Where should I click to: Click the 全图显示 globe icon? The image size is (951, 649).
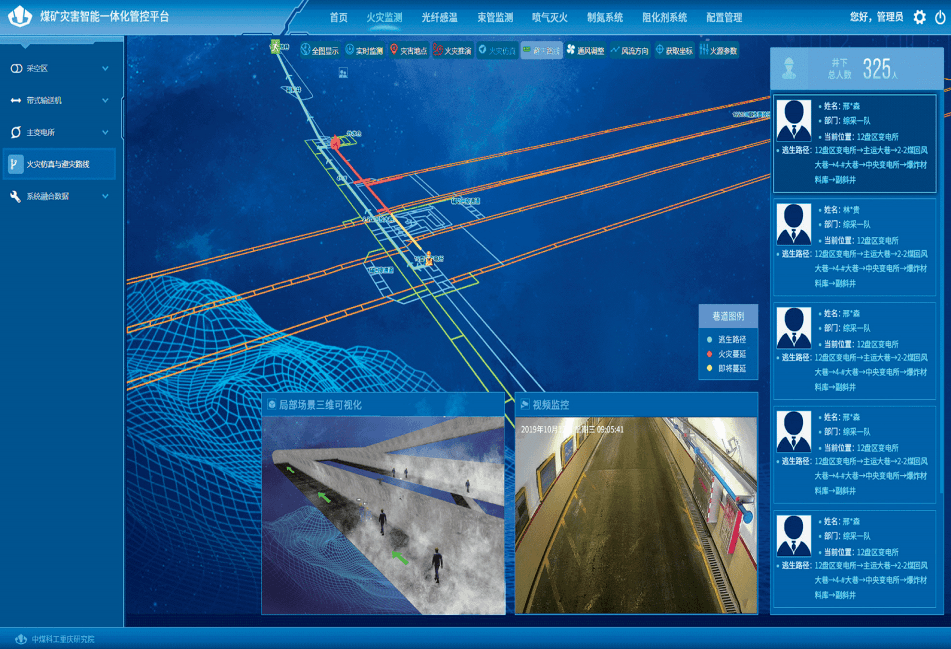pyautogui.click(x=305, y=50)
